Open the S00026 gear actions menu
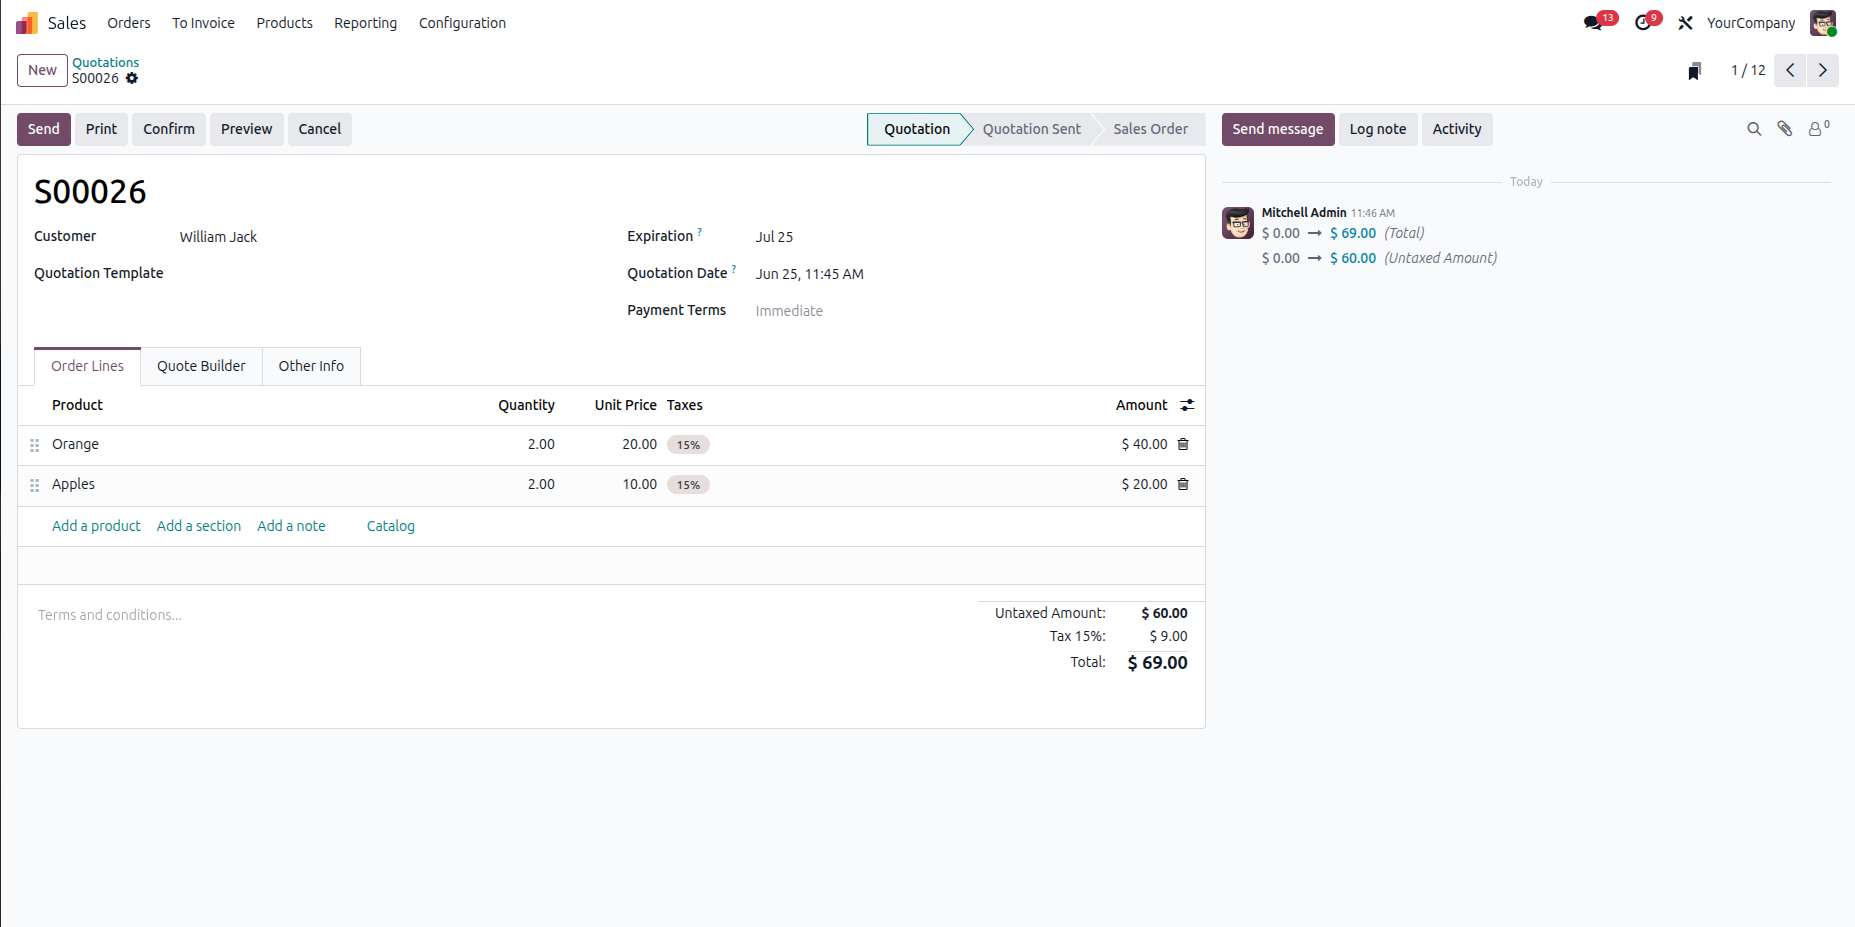The height and width of the screenshot is (927, 1855). (x=132, y=78)
